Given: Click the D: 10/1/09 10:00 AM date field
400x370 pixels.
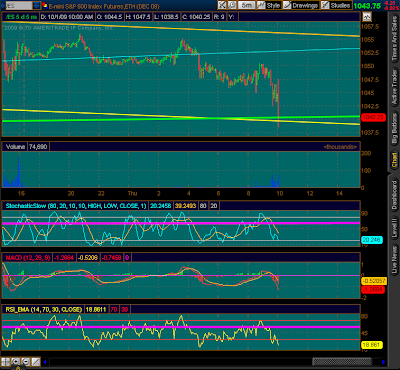Looking at the screenshot, I should [x=67, y=16].
